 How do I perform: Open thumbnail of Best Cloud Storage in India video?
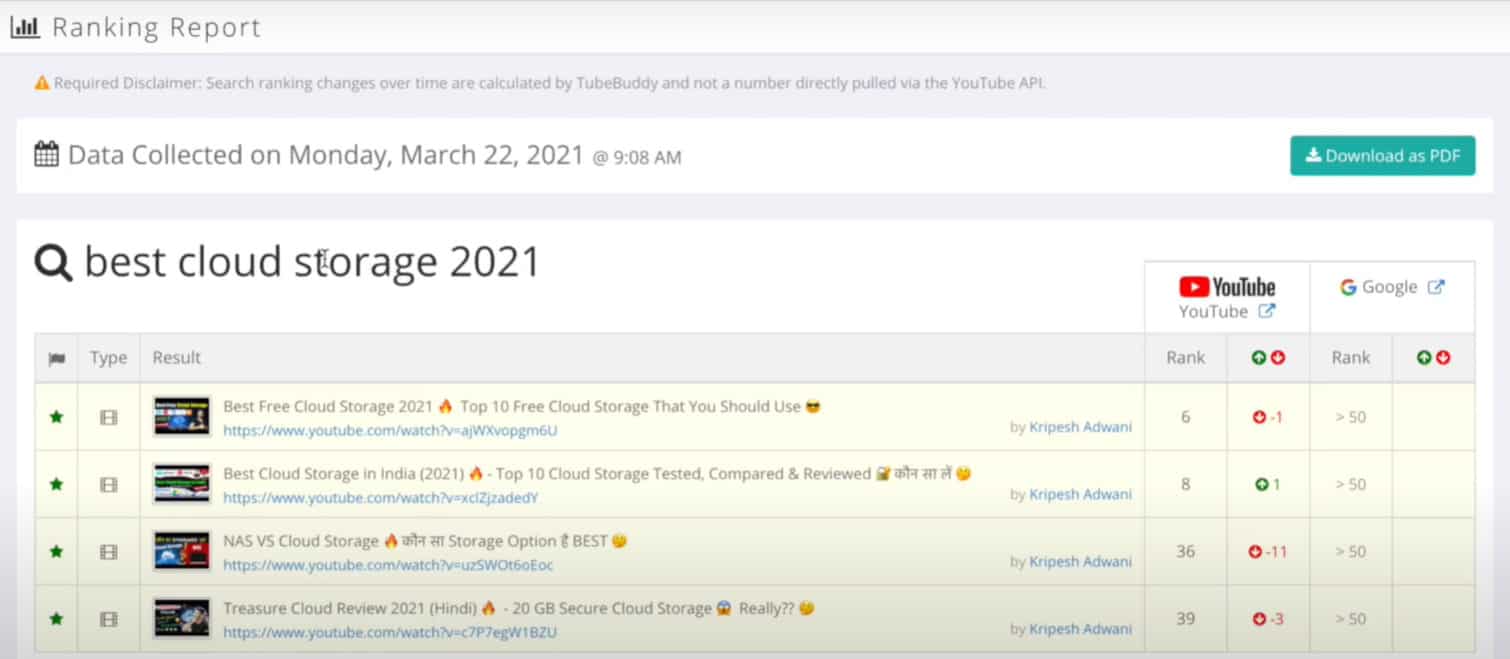point(182,483)
